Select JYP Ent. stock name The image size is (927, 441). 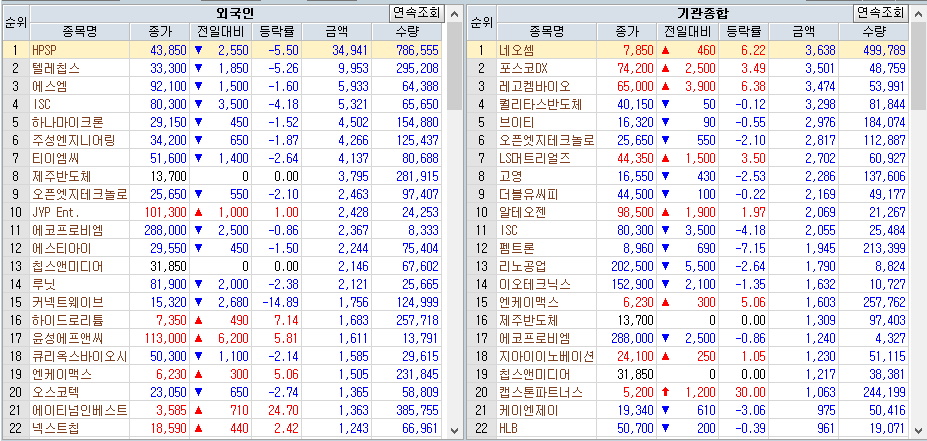pos(56,212)
